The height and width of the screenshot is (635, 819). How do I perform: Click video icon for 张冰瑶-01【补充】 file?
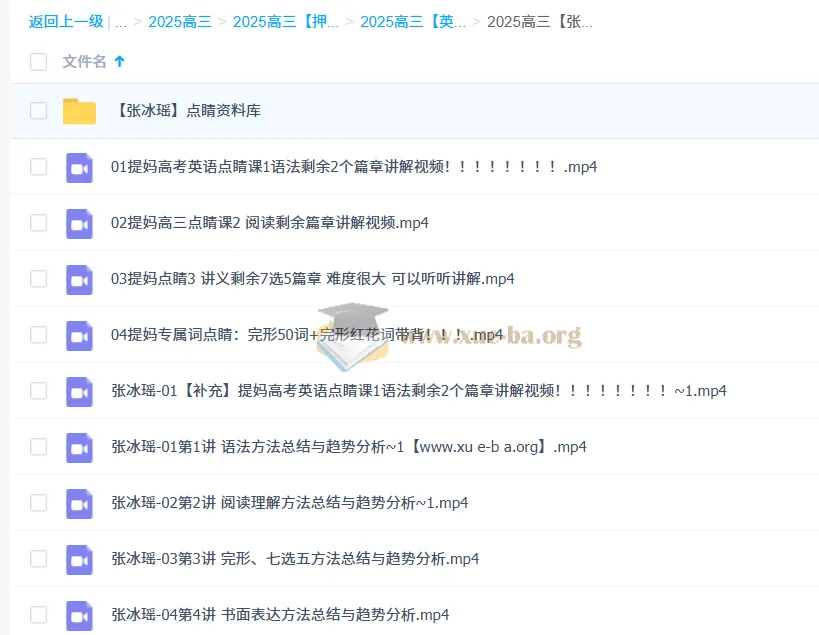tap(79, 391)
